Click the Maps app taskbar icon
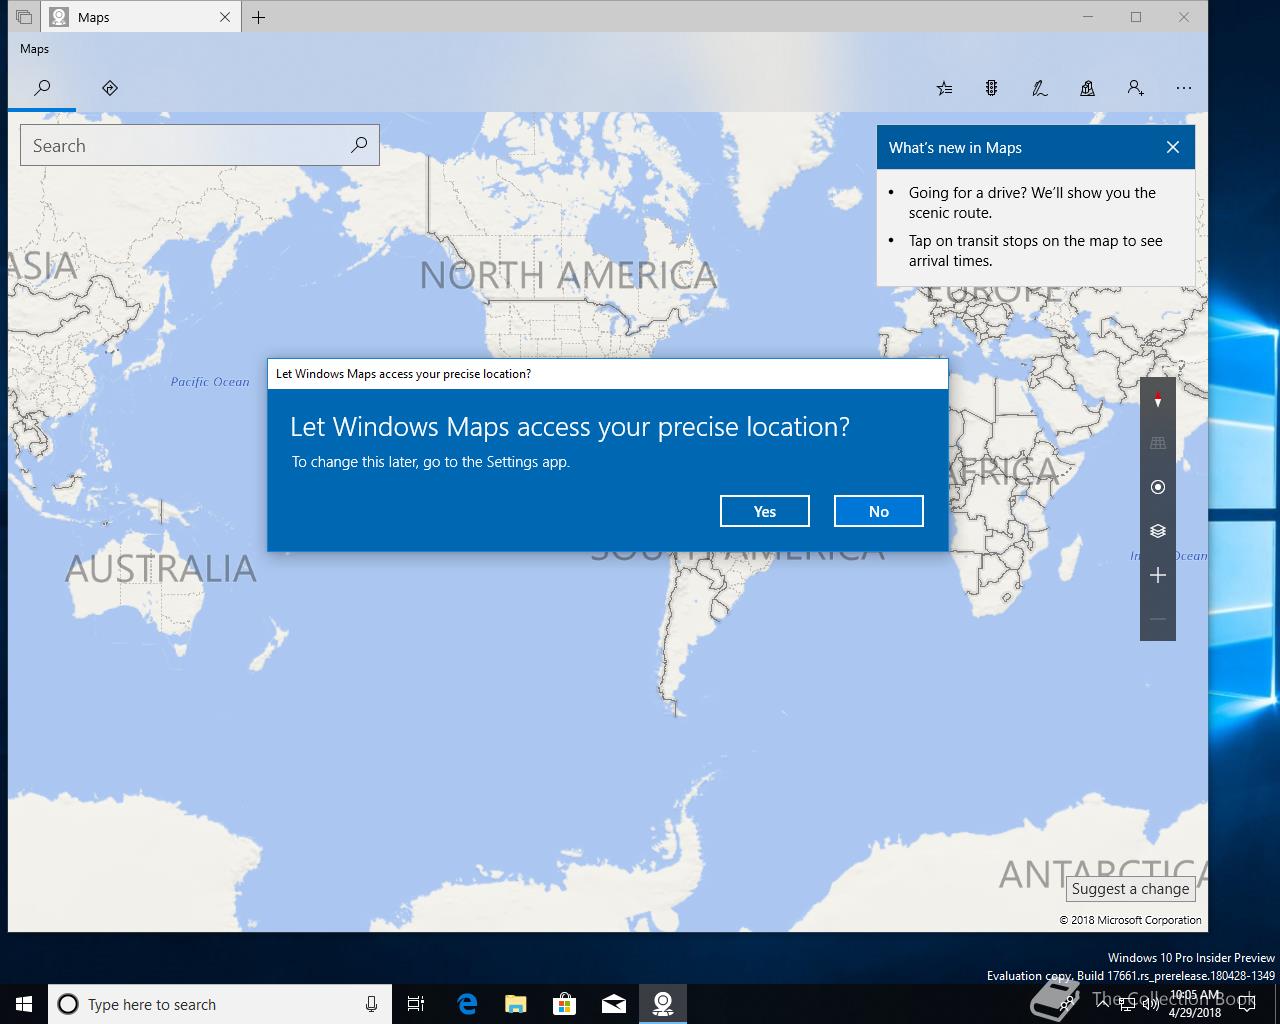 [x=662, y=1004]
